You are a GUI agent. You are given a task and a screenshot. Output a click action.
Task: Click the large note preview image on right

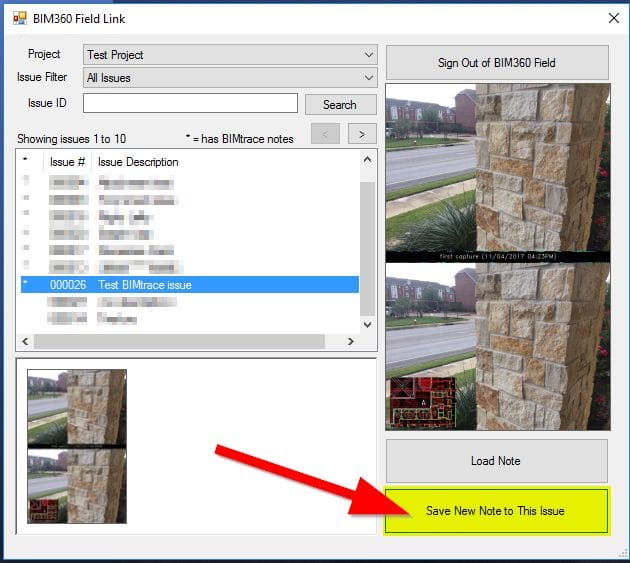click(498, 257)
